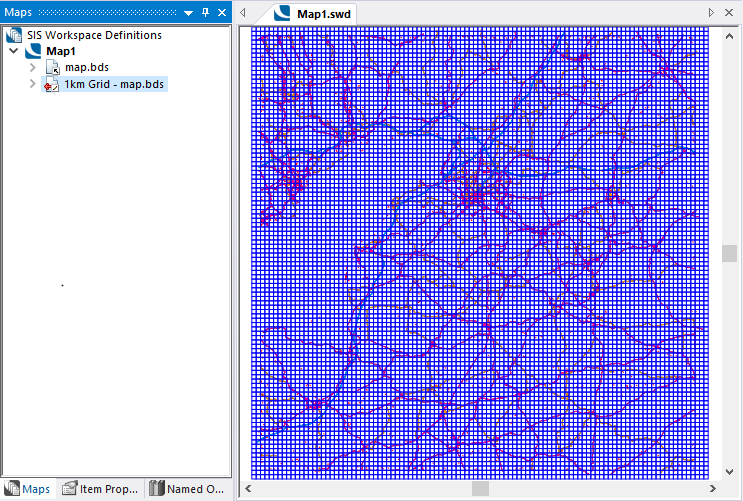Screen dimensions: 743x501
Task: Switch to the Item Properties tab
Action: [100, 489]
